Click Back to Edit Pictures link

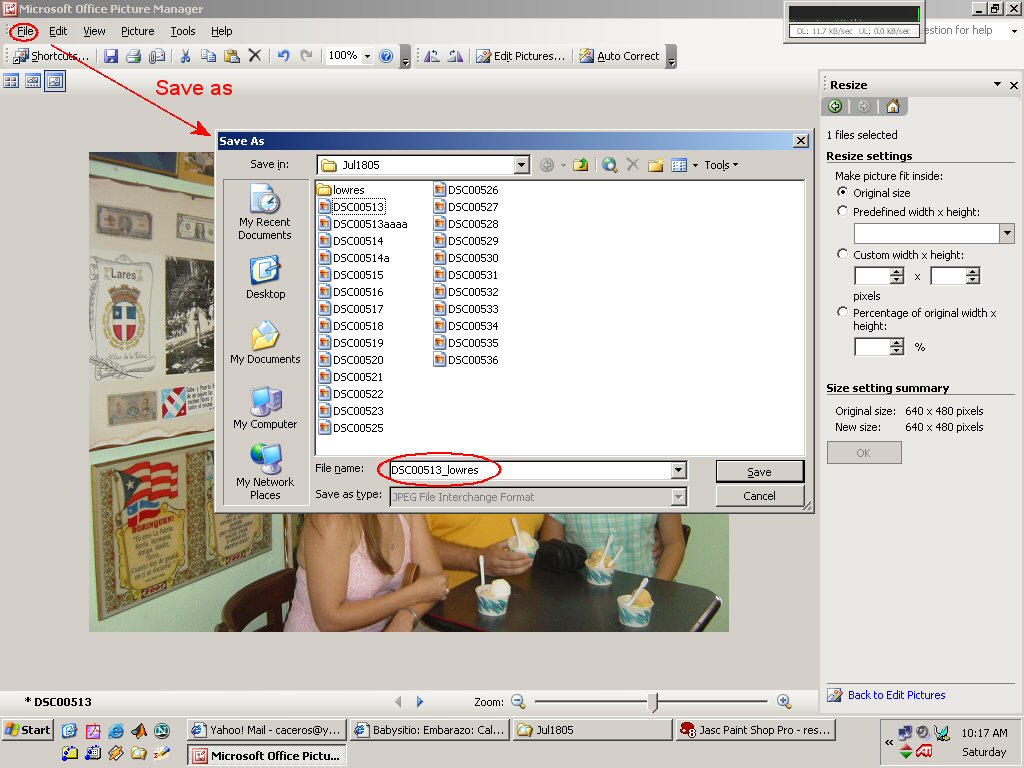point(896,695)
